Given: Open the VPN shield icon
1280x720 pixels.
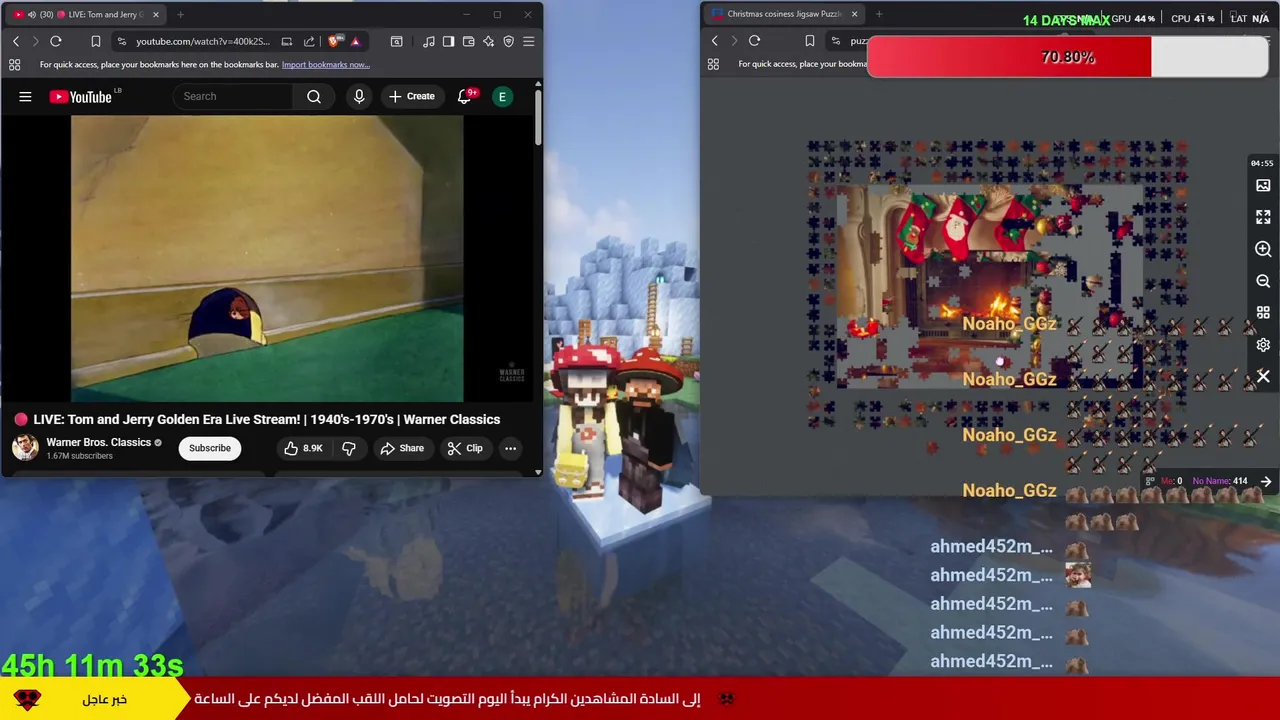Looking at the screenshot, I should coord(508,41).
